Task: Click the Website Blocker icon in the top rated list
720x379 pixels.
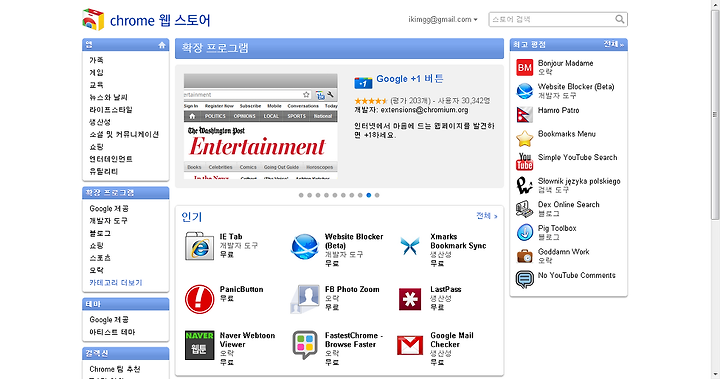Action: (524, 91)
